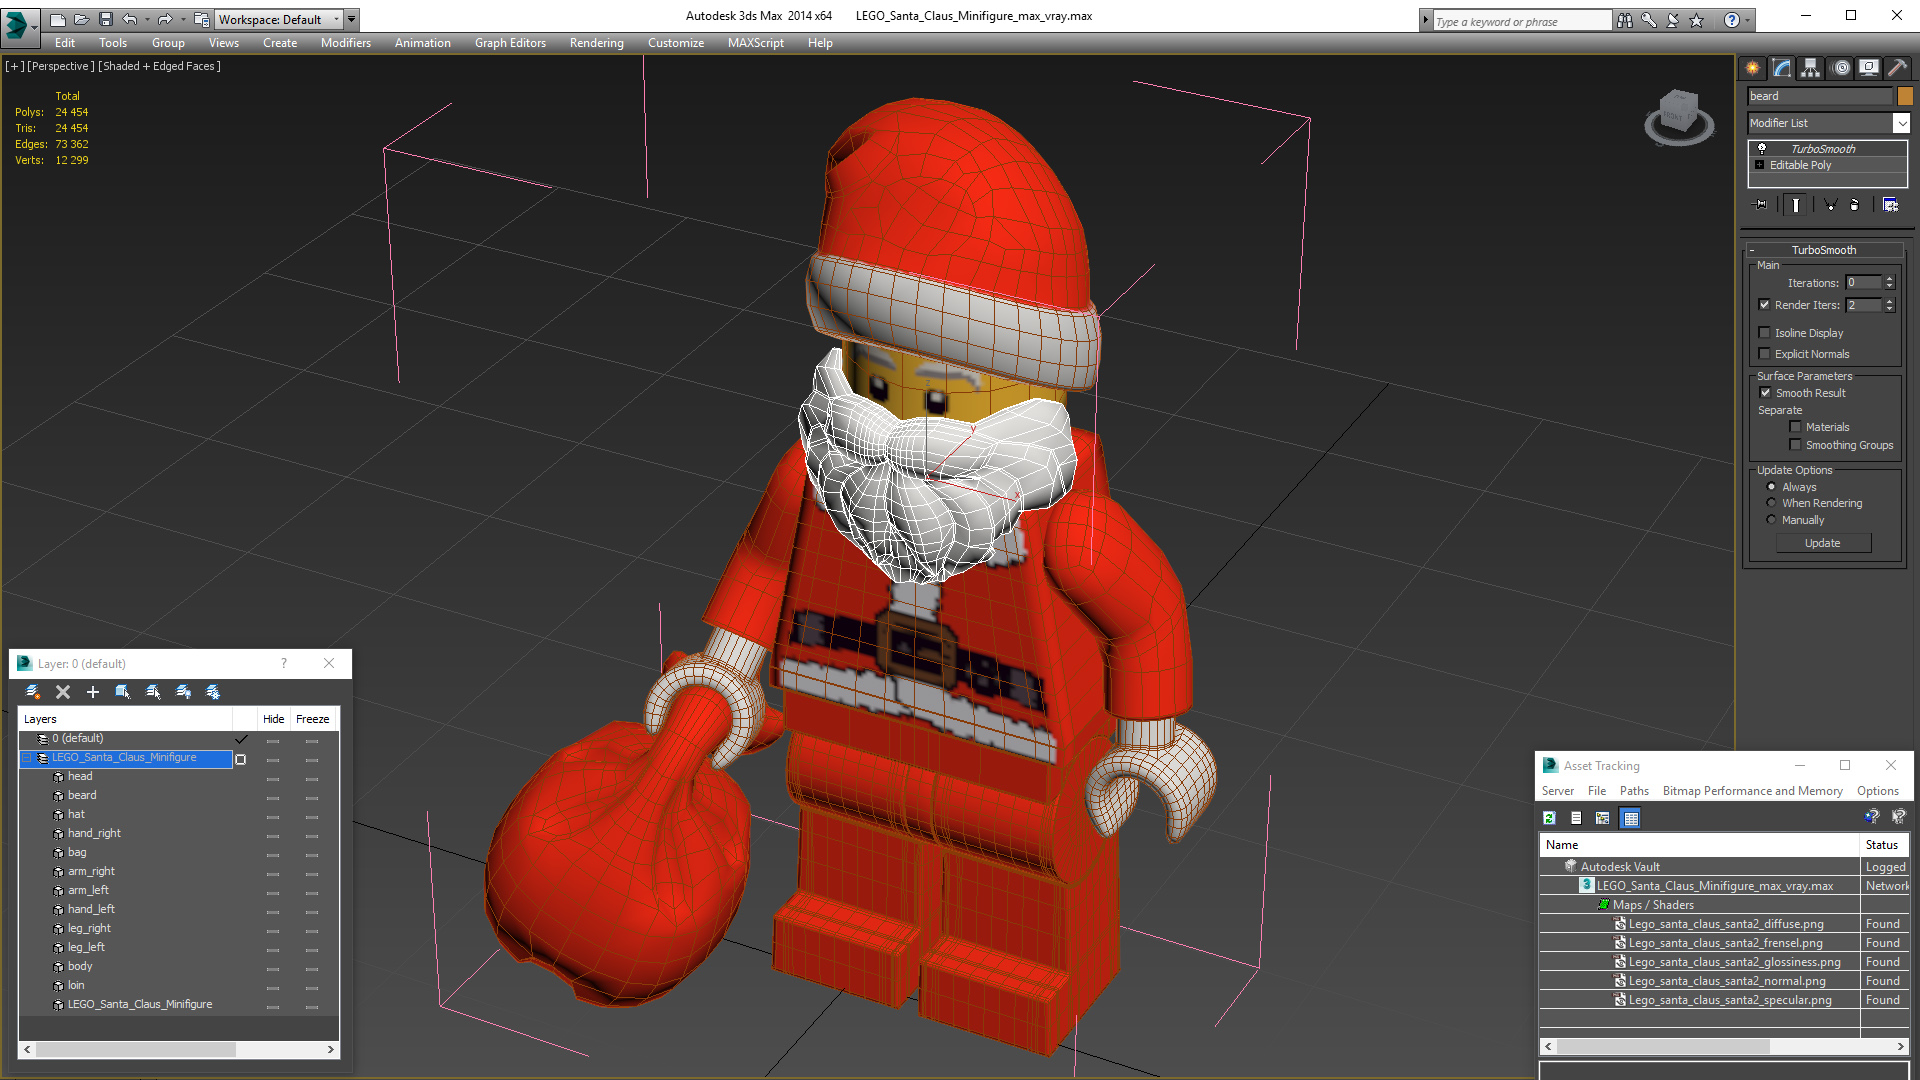Click Create New Layer icon in Layer dialog
This screenshot has width=1920, height=1080.
(x=33, y=692)
